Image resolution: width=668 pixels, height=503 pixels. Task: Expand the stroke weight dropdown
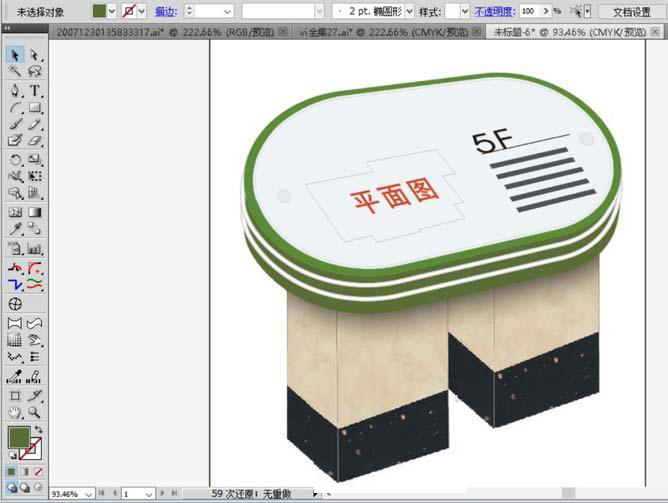(227, 11)
